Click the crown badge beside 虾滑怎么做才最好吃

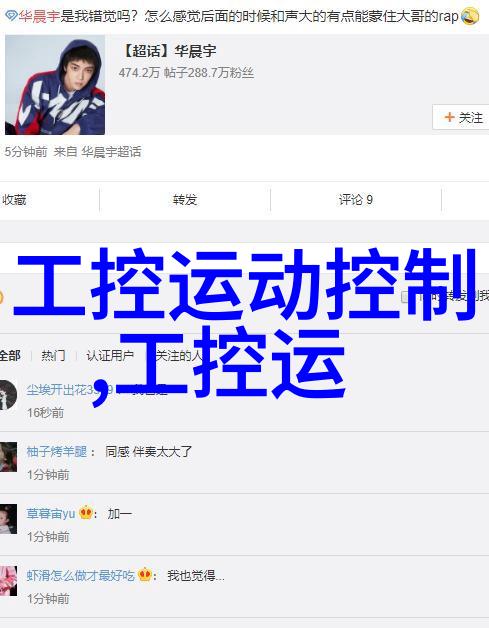[145, 575]
